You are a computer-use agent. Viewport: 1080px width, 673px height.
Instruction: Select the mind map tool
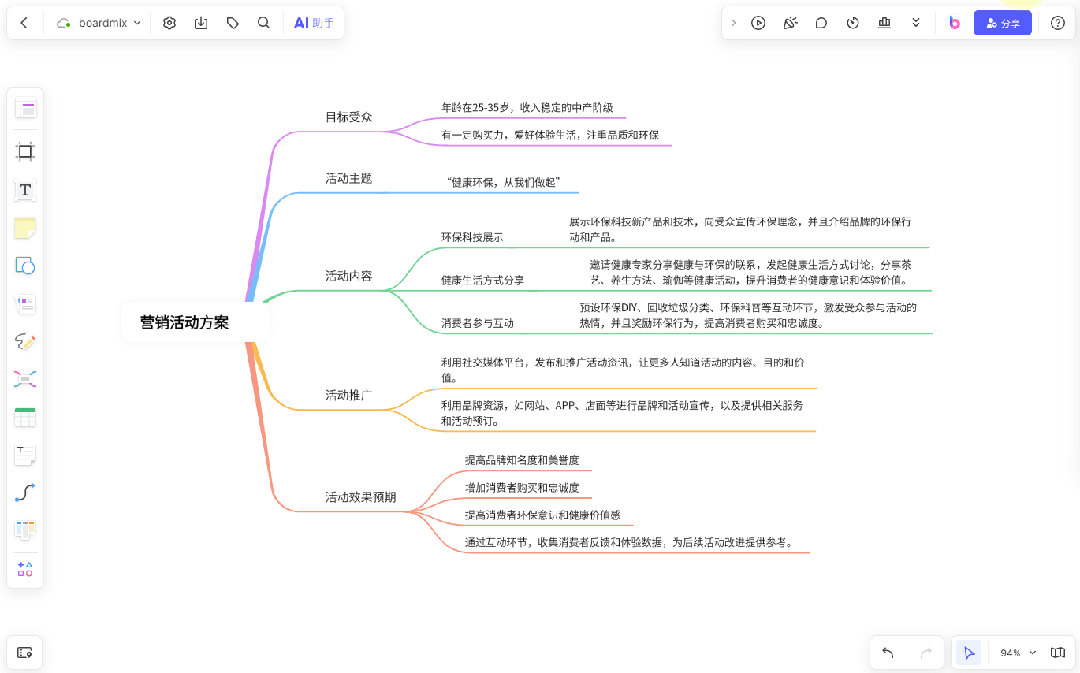pos(25,379)
